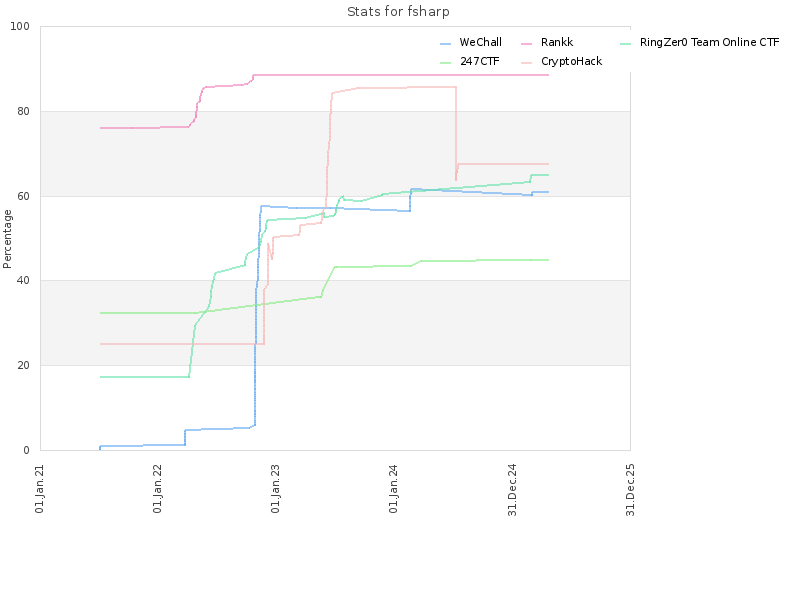Click the 31.Dec.25 date axis label

click(x=630, y=490)
